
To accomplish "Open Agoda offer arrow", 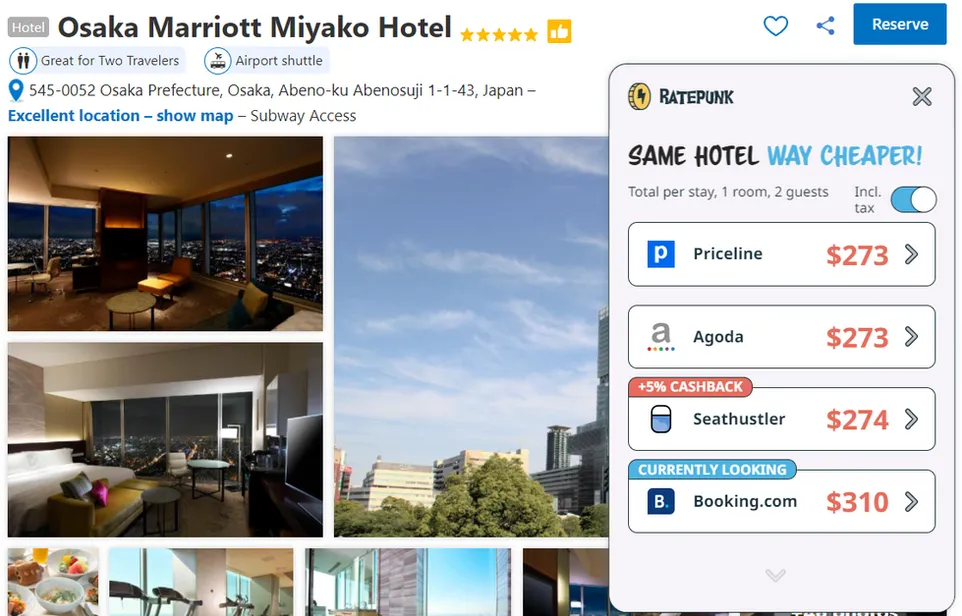I will coord(912,336).
